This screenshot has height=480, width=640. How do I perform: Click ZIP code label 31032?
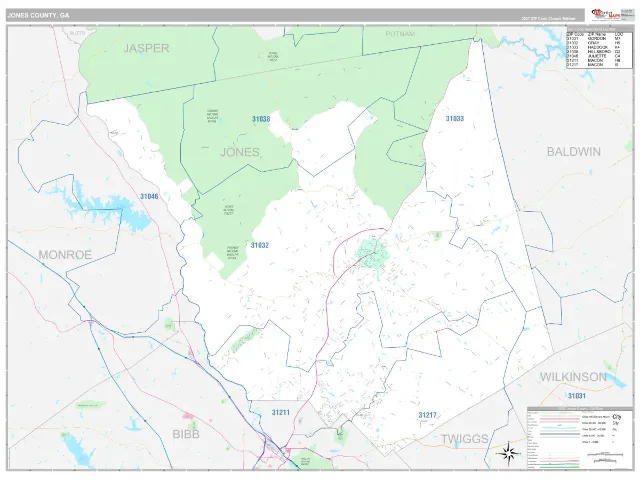pos(260,246)
